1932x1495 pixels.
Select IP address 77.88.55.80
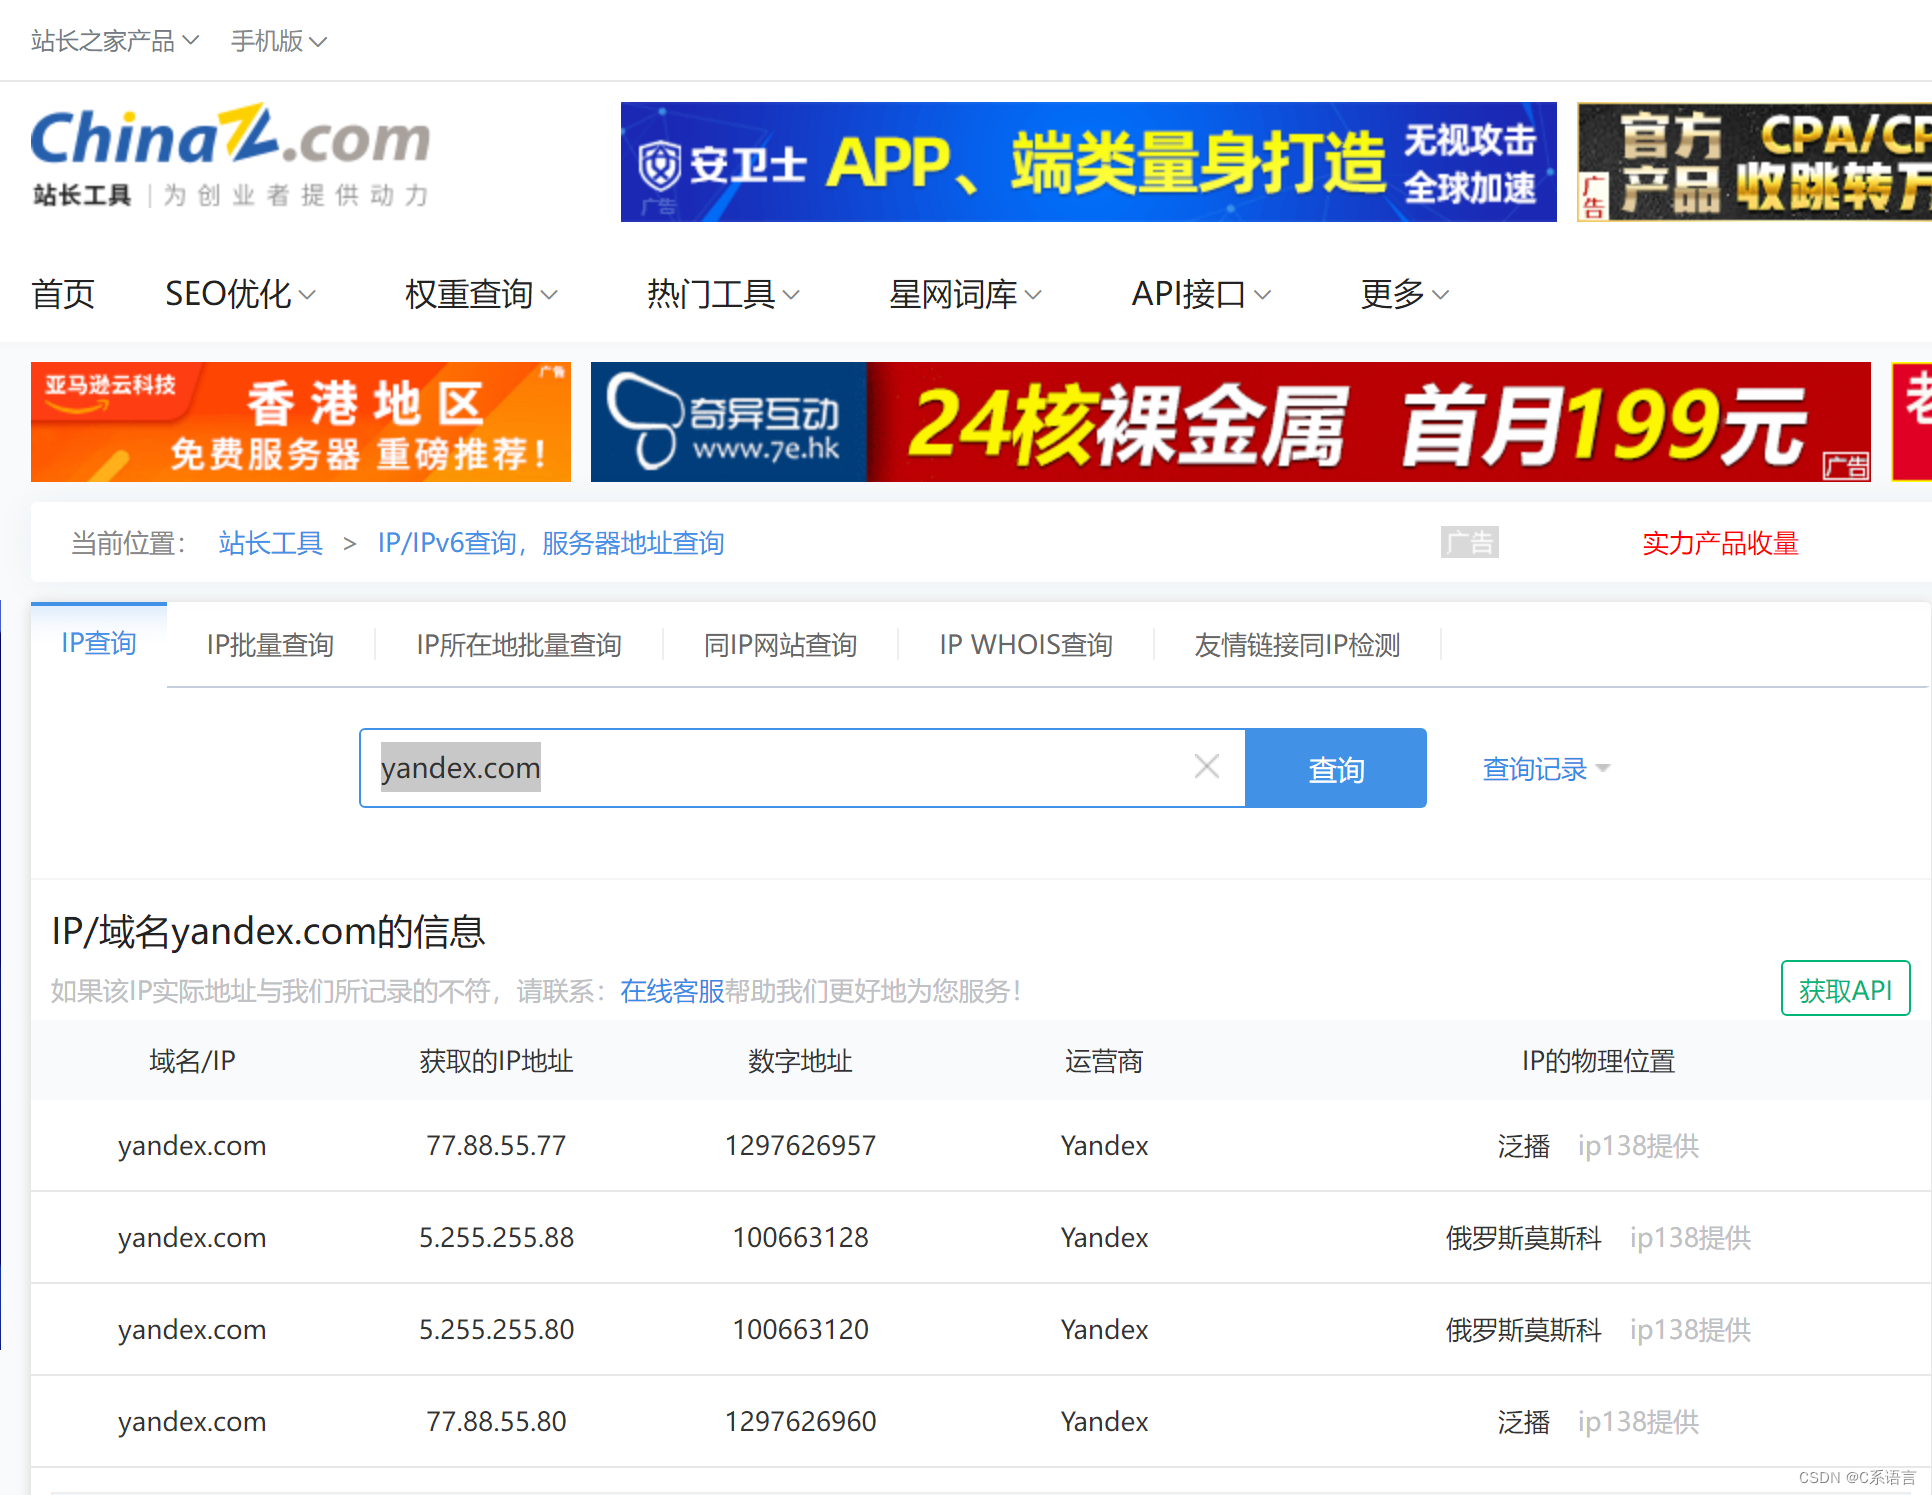coord(496,1421)
